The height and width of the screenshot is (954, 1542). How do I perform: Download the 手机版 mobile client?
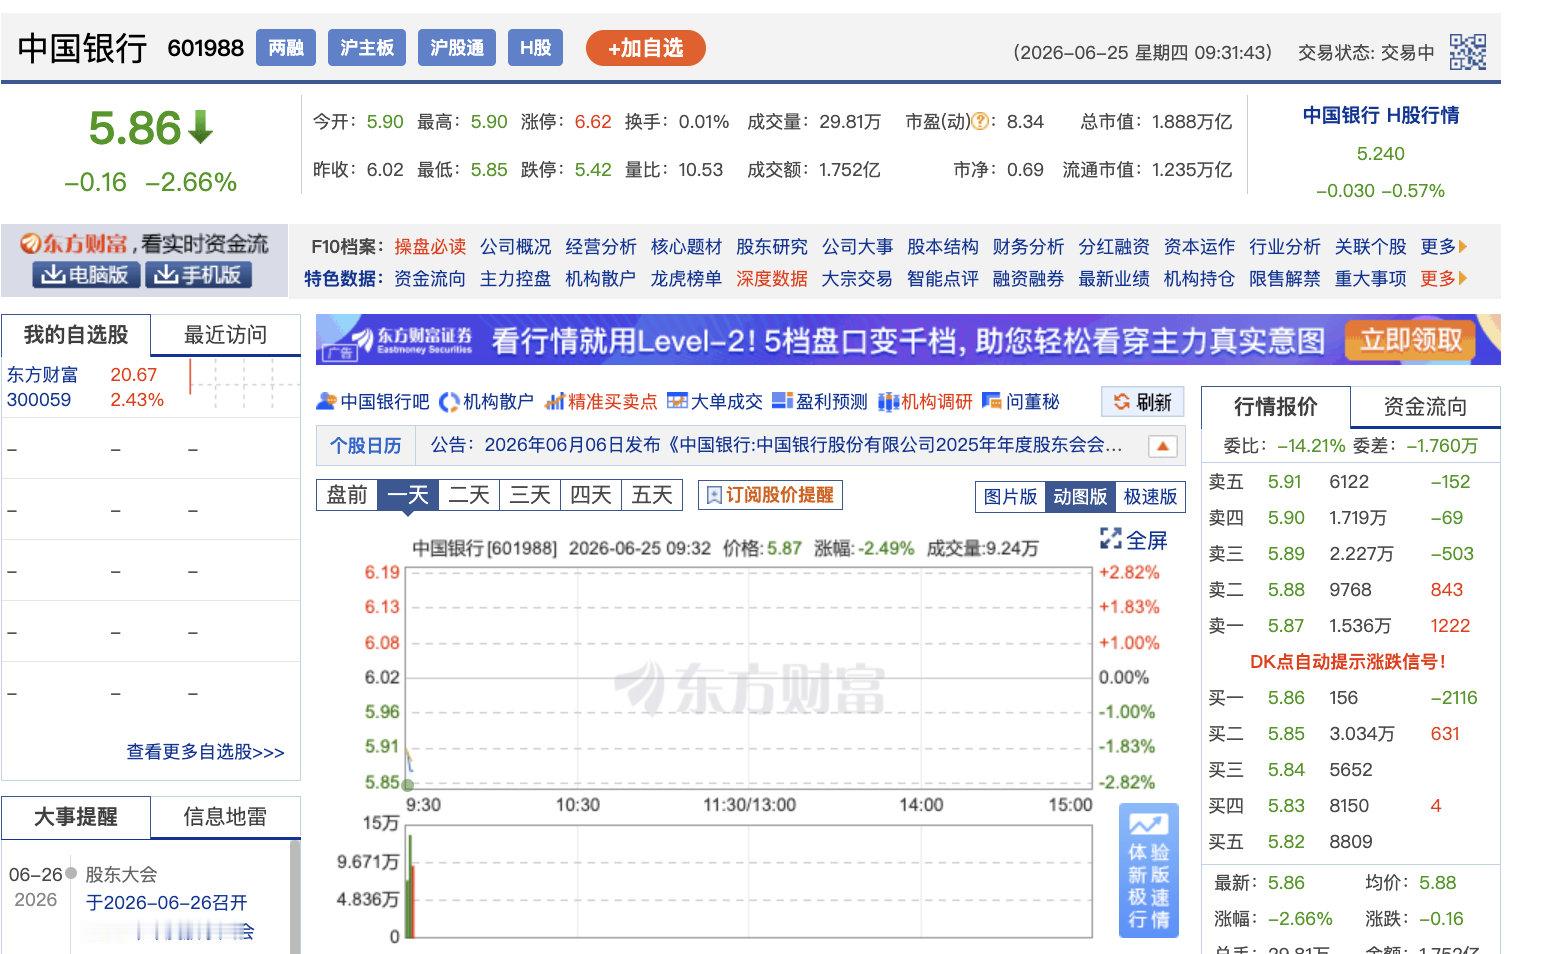click(x=198, y=275)
